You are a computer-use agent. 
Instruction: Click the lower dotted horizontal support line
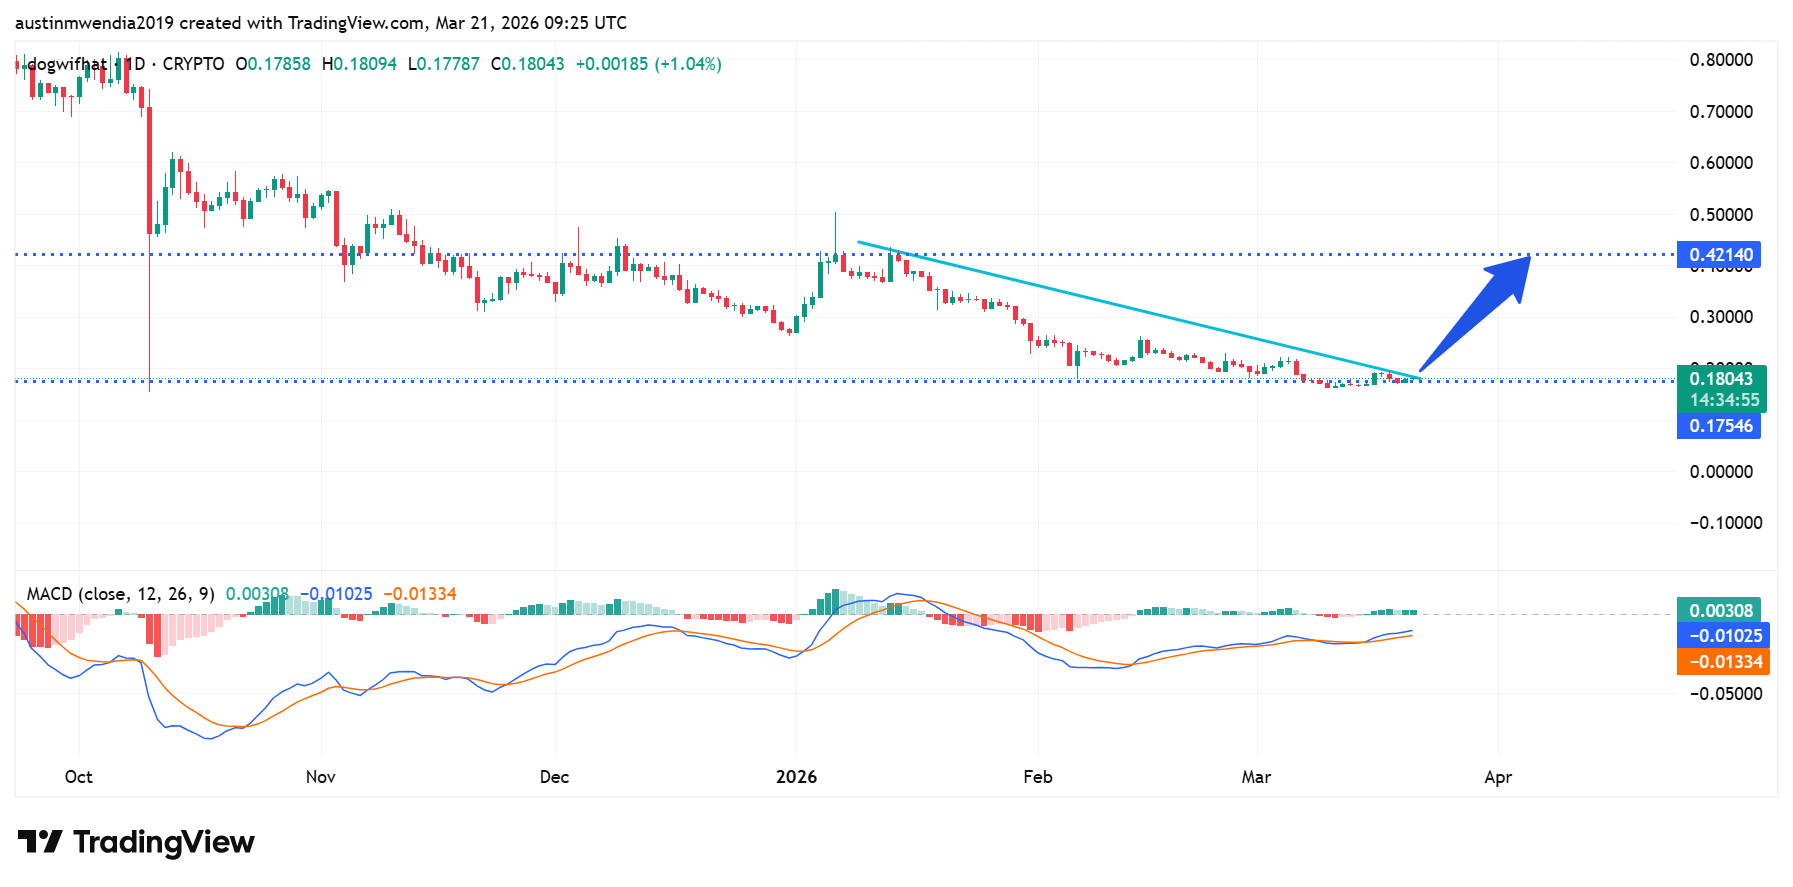600,381
